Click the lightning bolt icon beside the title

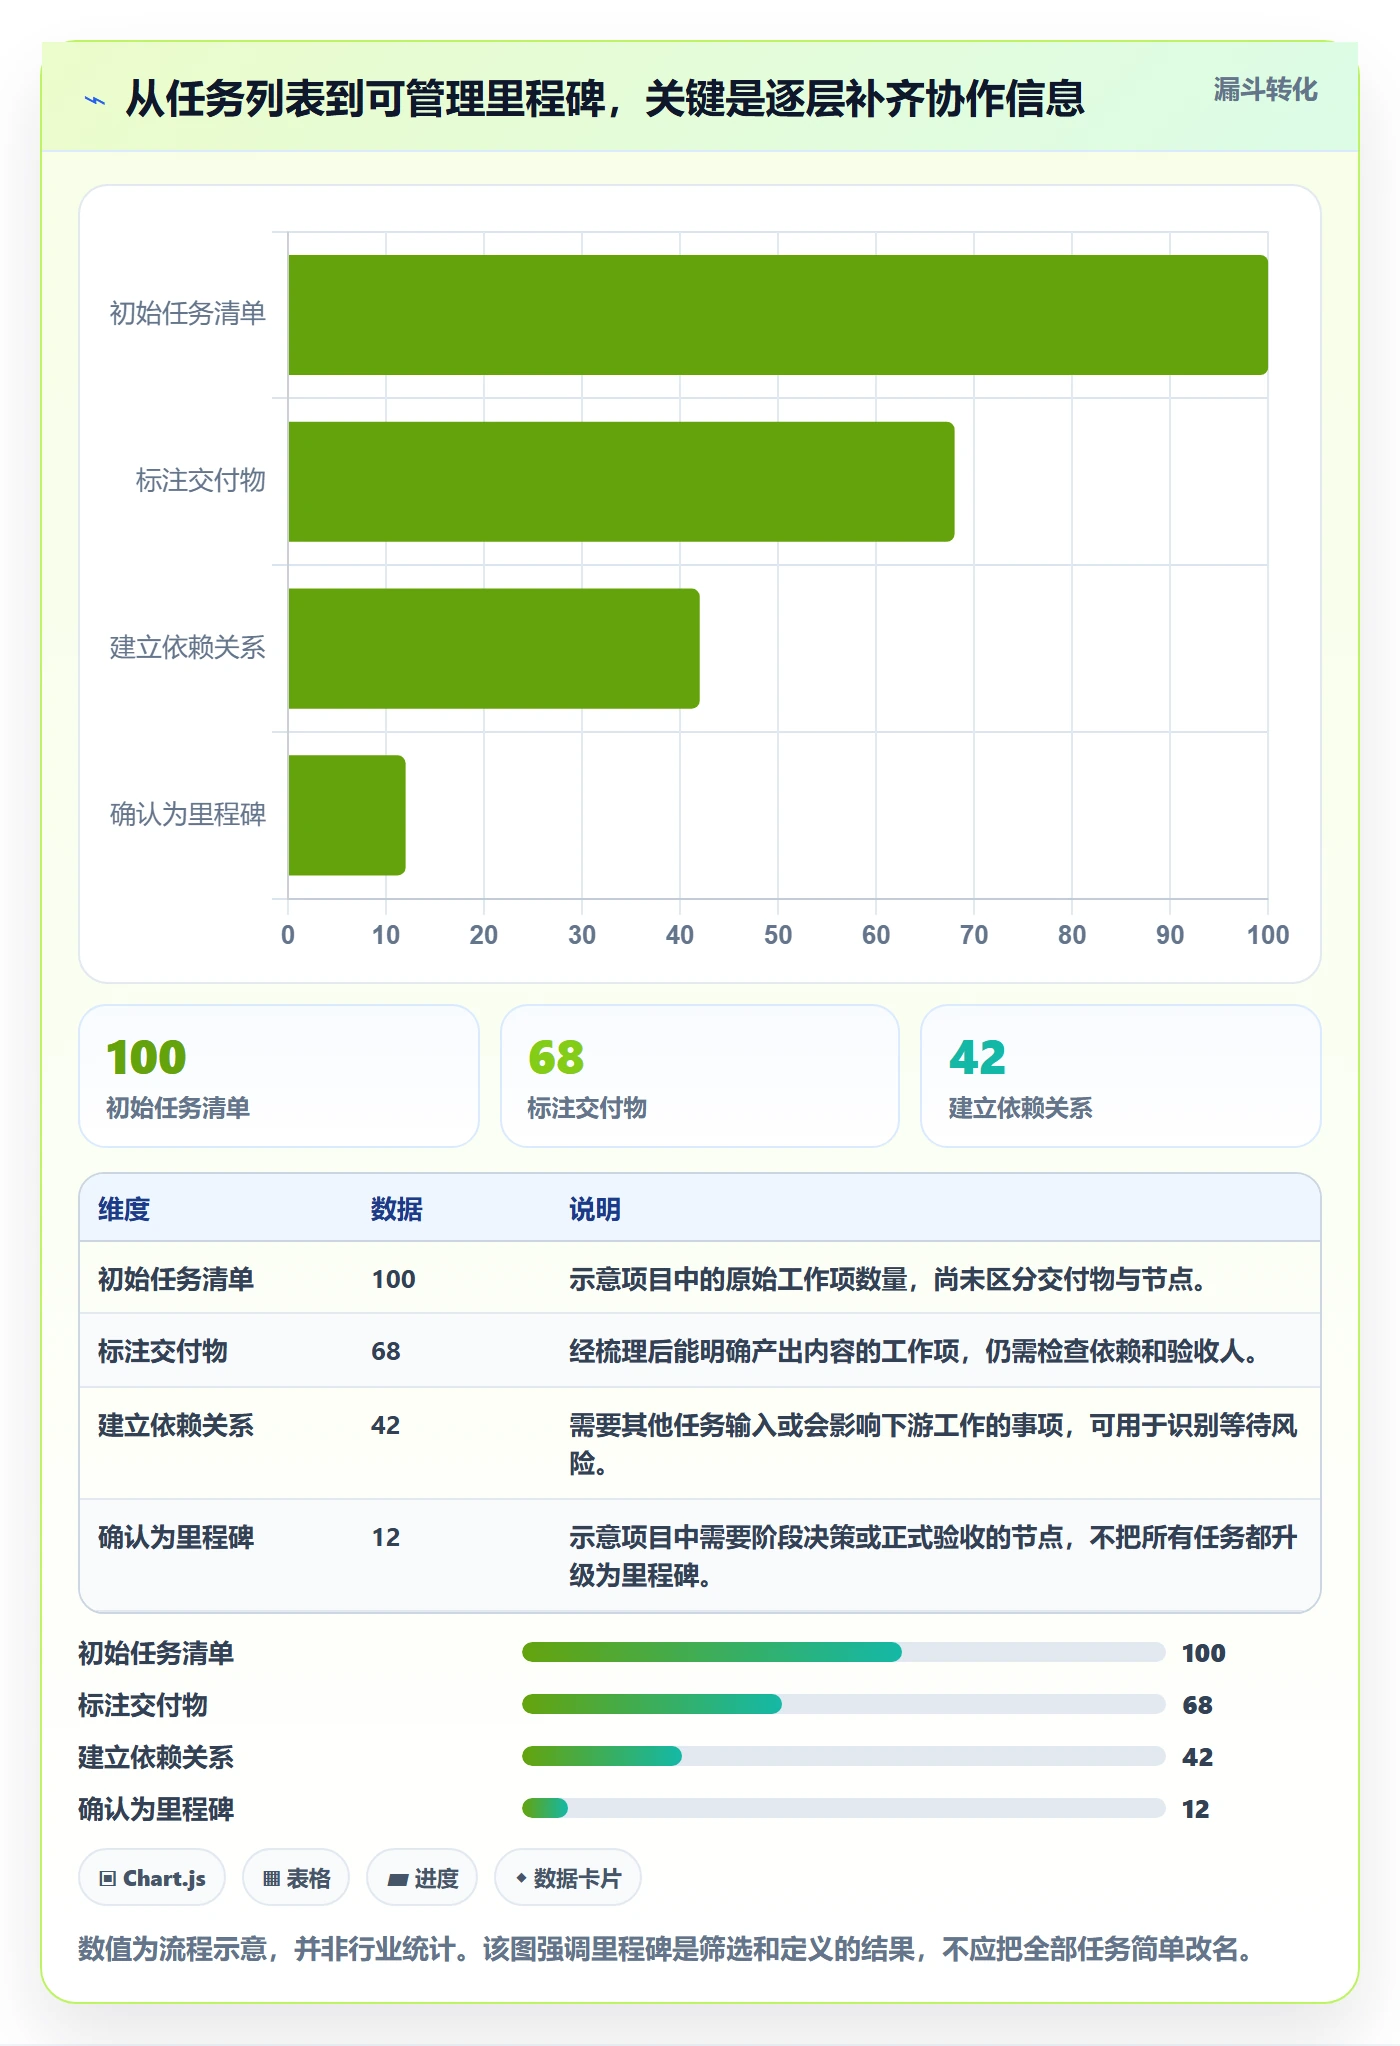[95, 100]
